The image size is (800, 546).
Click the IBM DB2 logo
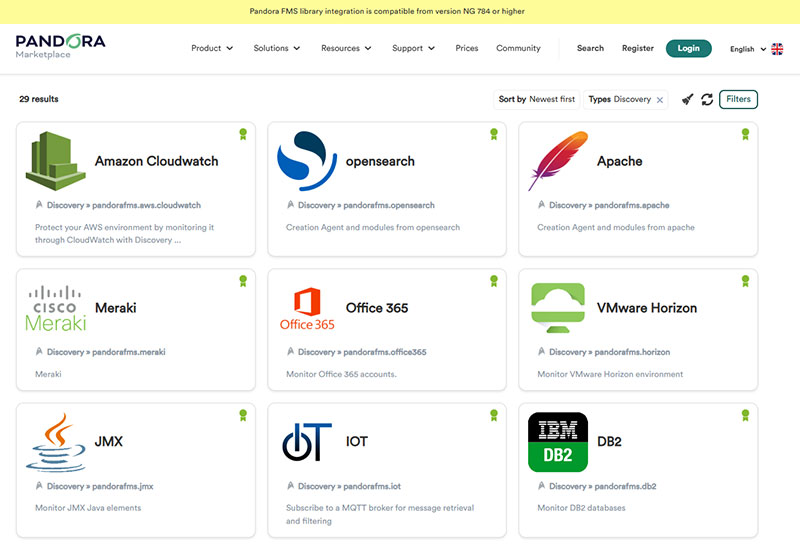558,442
